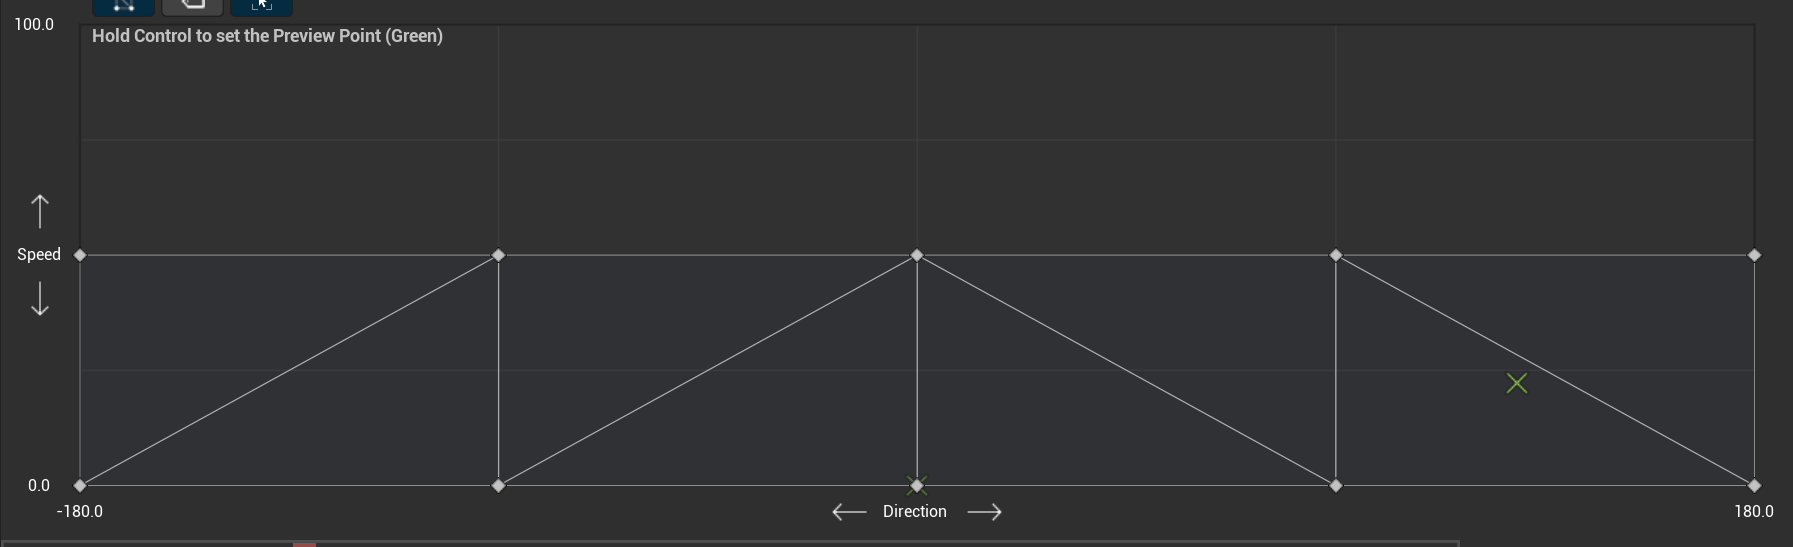Select the top-left sample at Direction -180

(x=80, y=255)
